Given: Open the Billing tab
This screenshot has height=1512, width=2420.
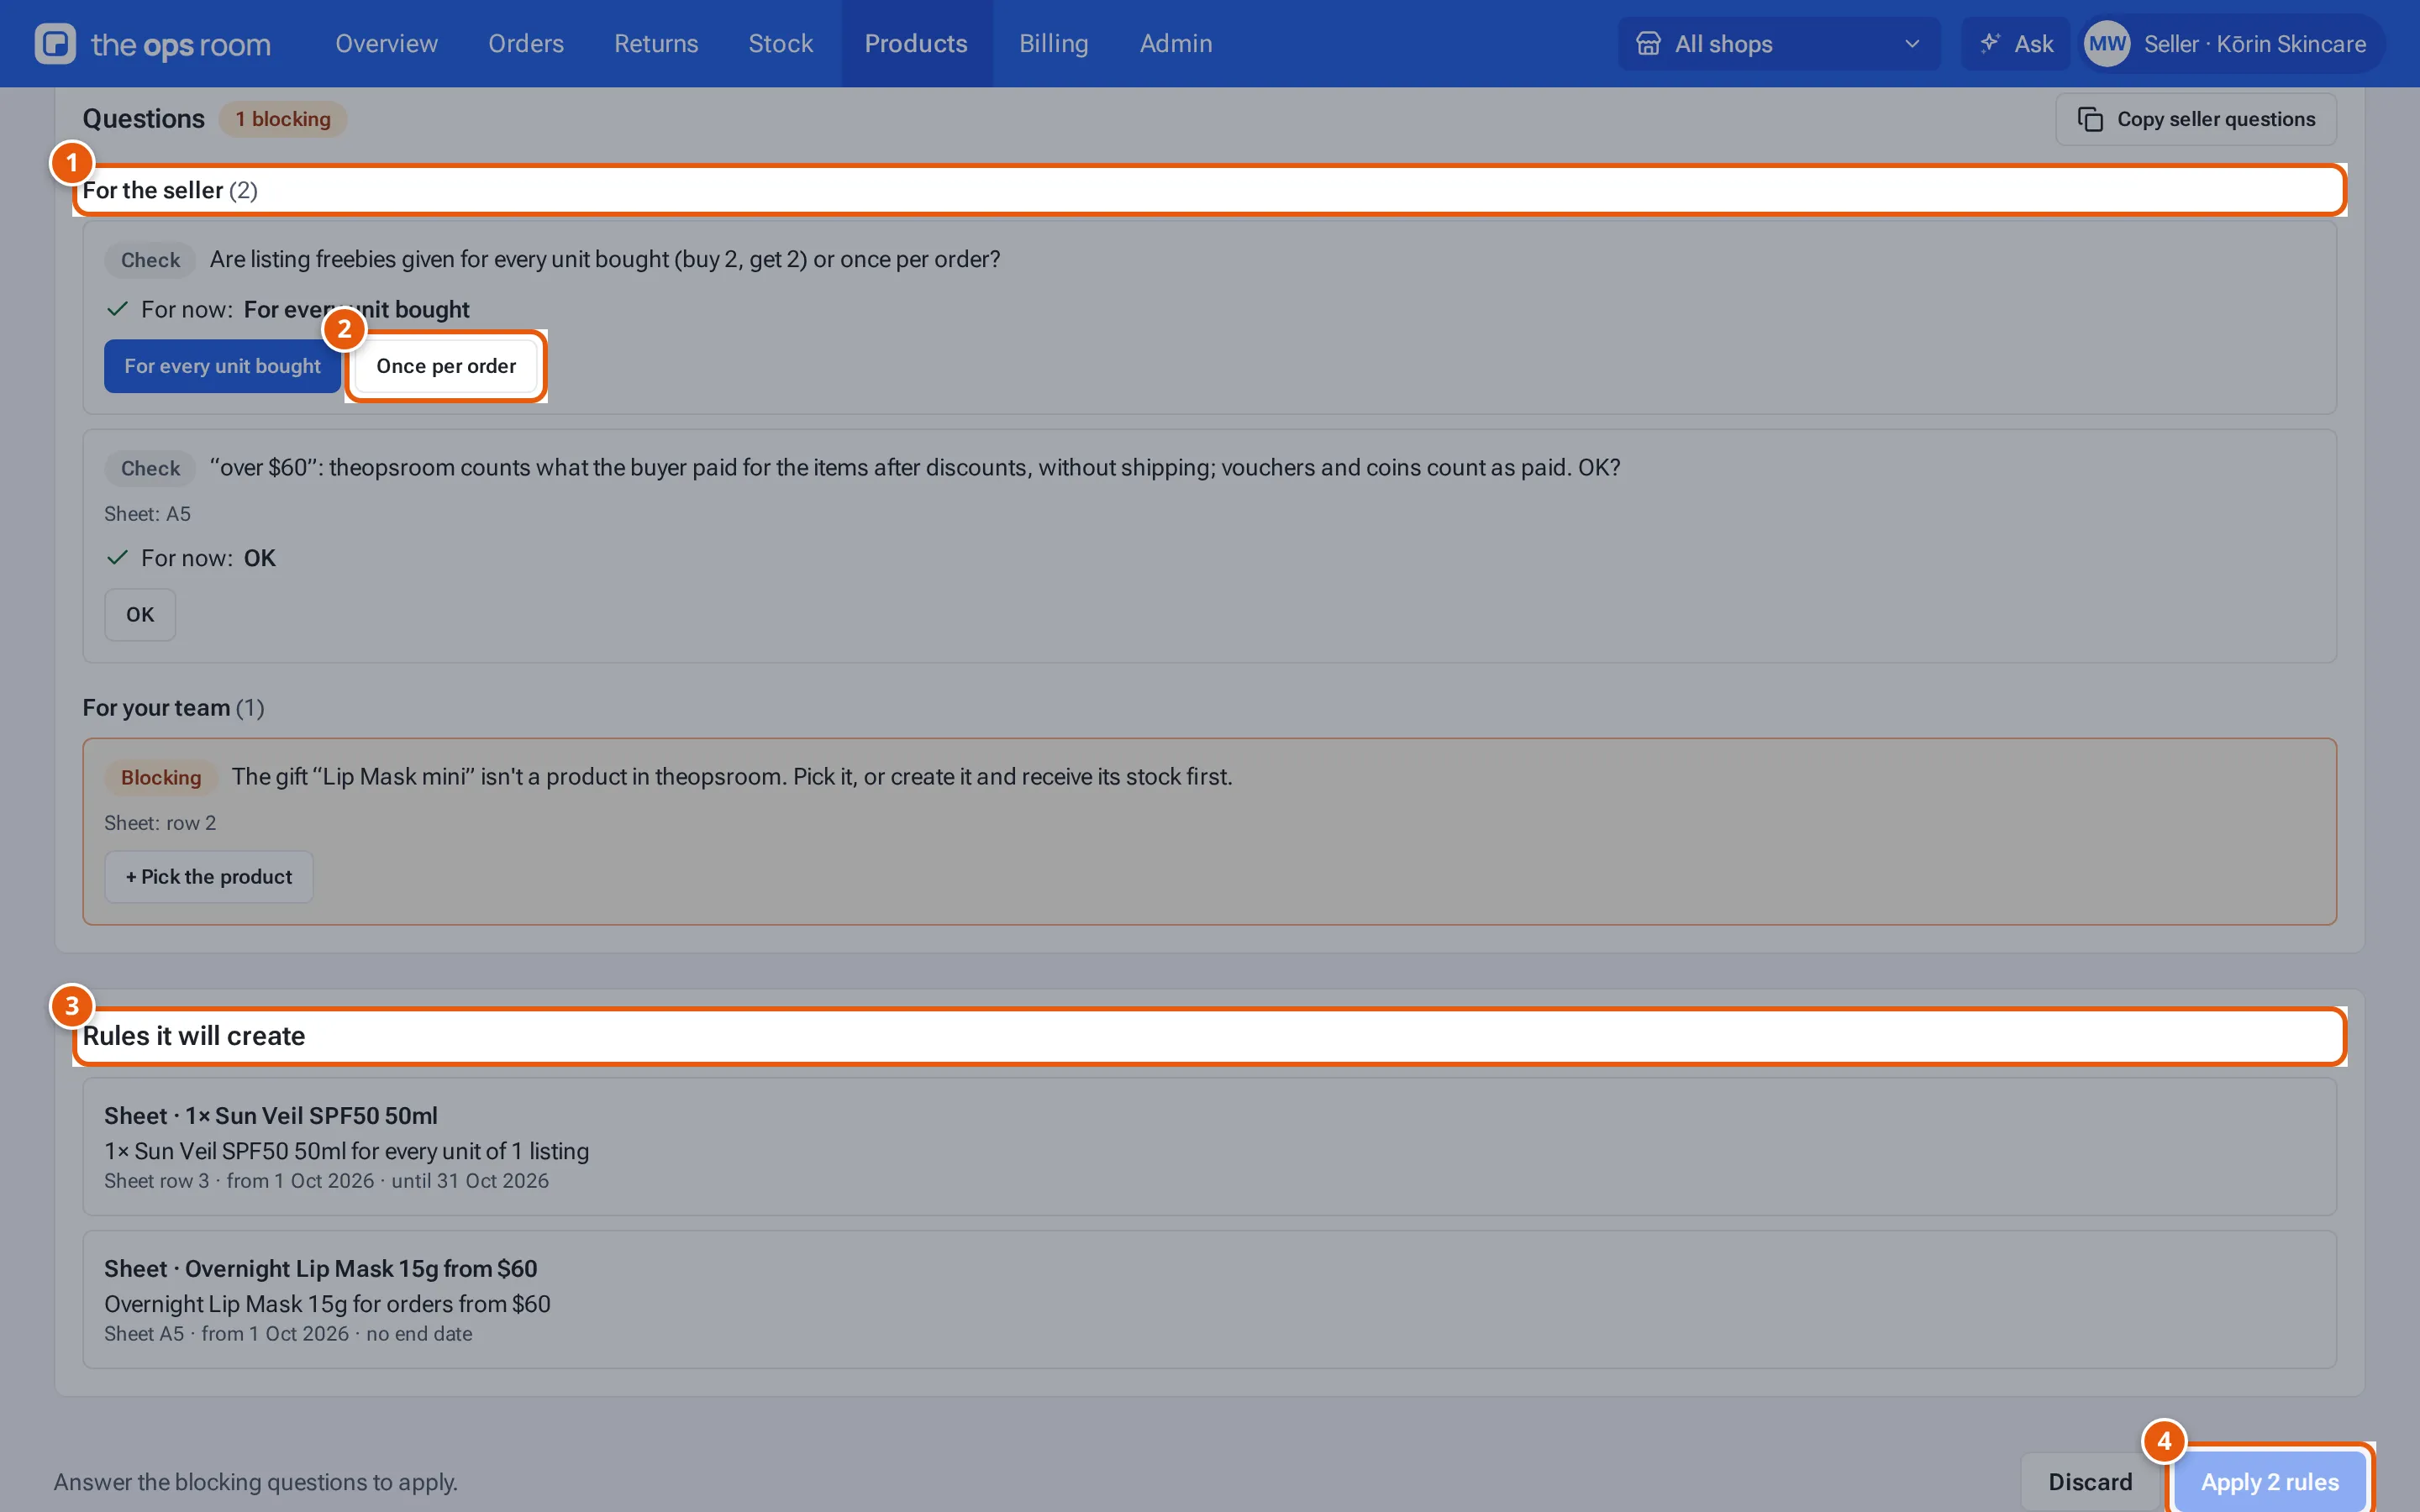Looking at the screenshot, I should tap(1054, 44).
